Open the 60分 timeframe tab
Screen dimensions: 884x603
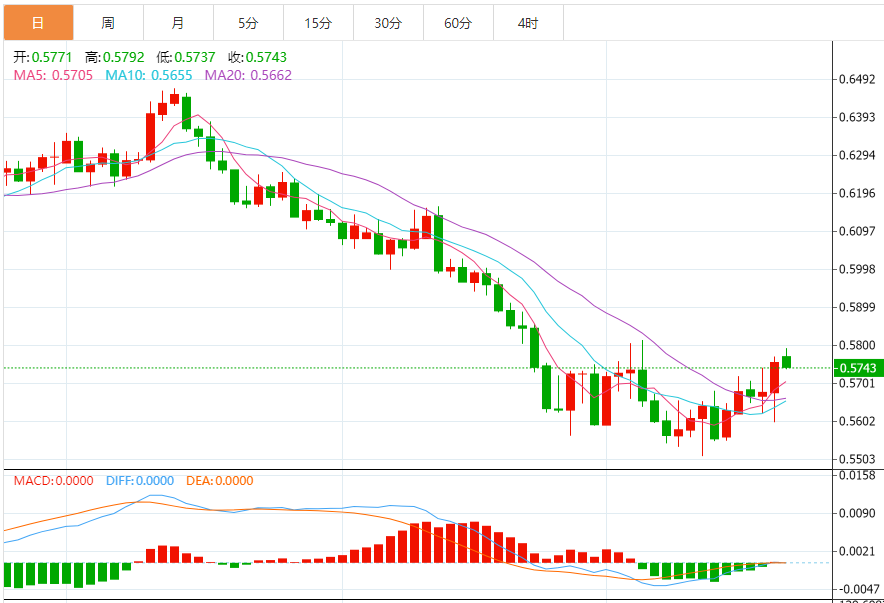(x=458, y=23)
